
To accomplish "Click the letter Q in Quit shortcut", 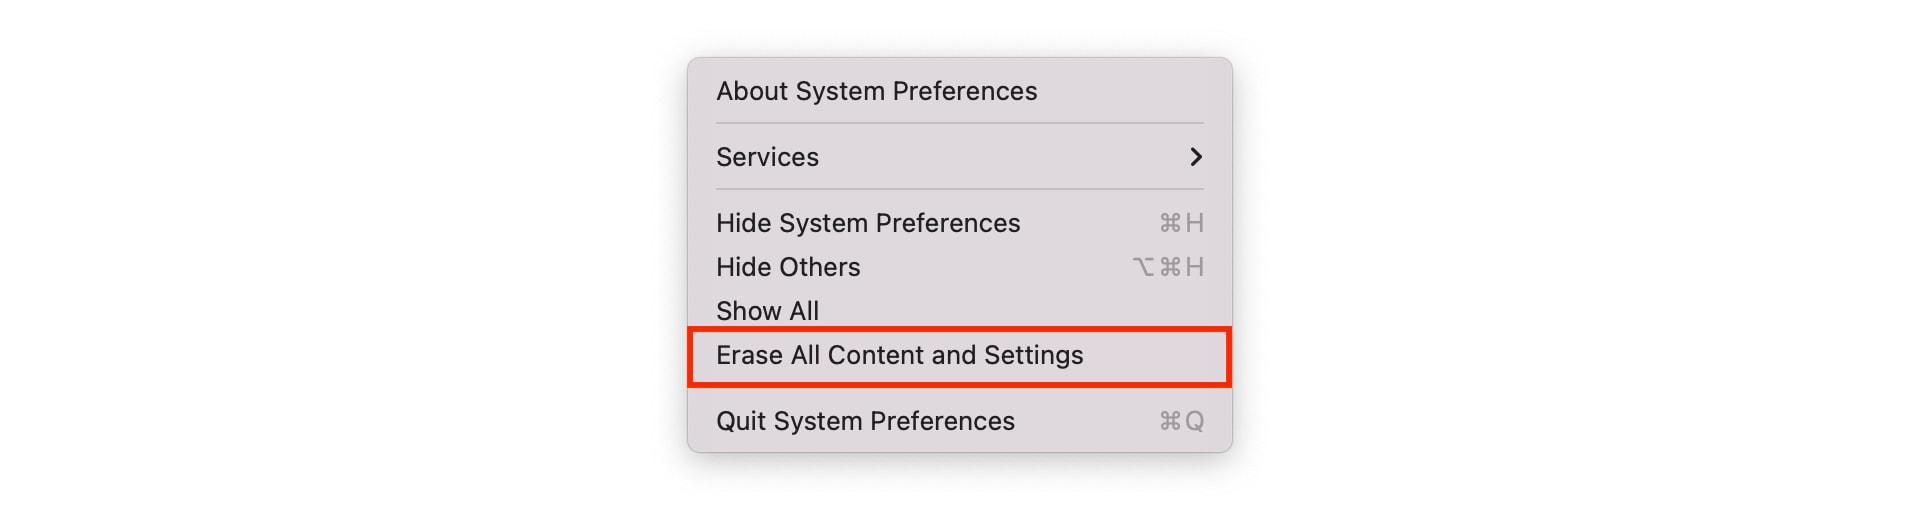I will click(x=1194, y=422).
